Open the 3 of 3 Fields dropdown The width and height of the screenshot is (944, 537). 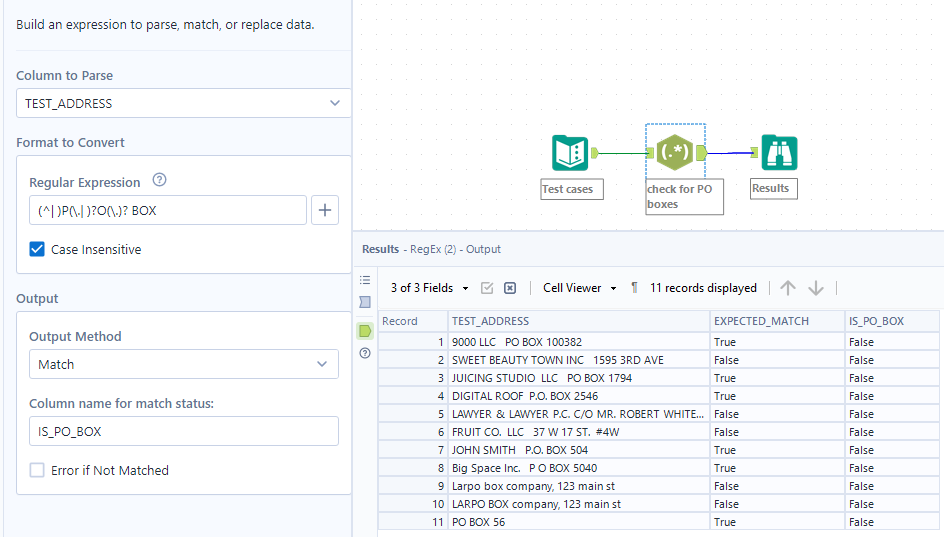point(430,288)
